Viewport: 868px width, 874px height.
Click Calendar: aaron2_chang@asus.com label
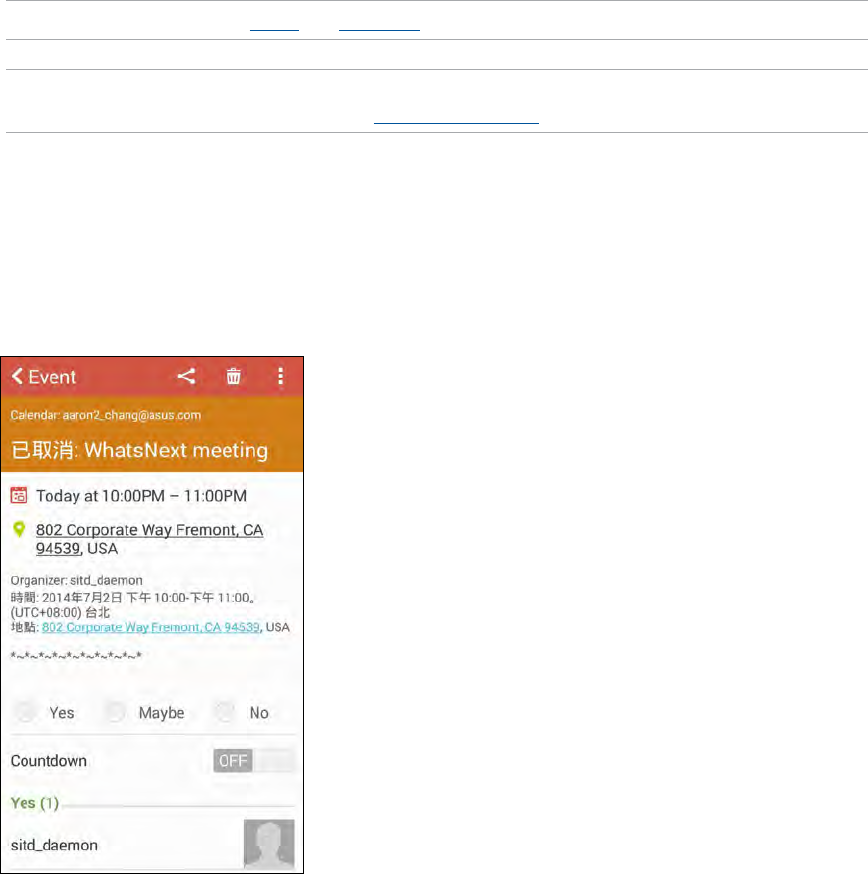pos(105,415)
